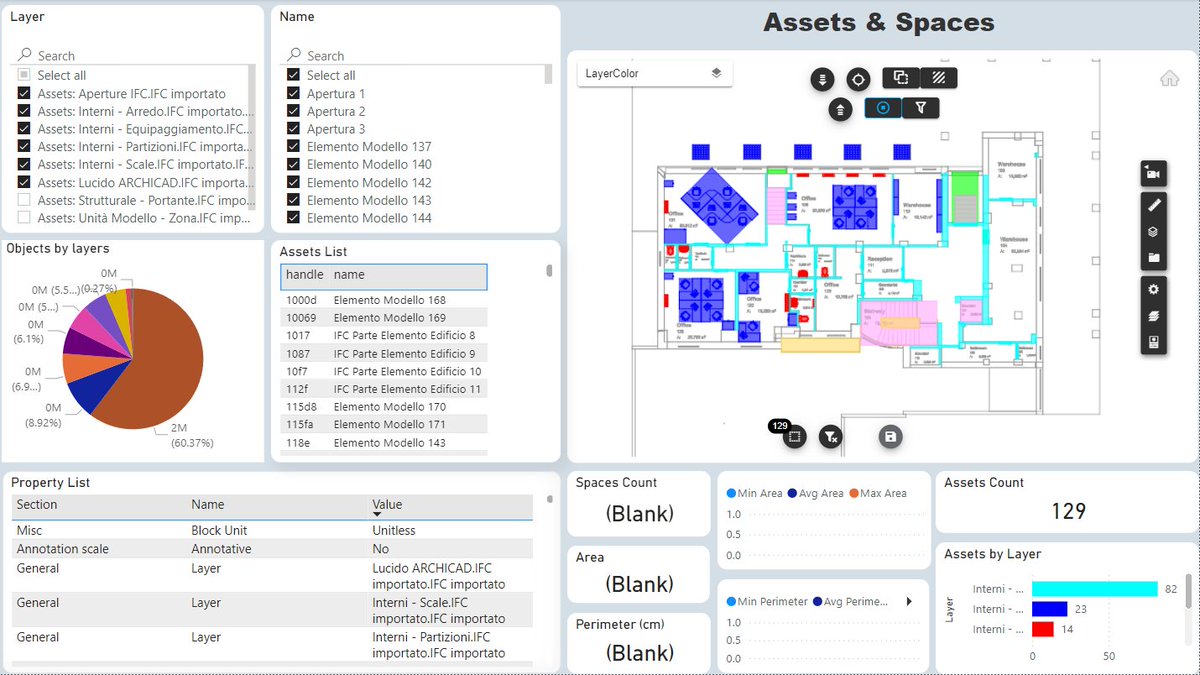Click the Annotative property row
Viewport: 1200px width, 675px height.
pyautogui.click(x=272, y=549)
